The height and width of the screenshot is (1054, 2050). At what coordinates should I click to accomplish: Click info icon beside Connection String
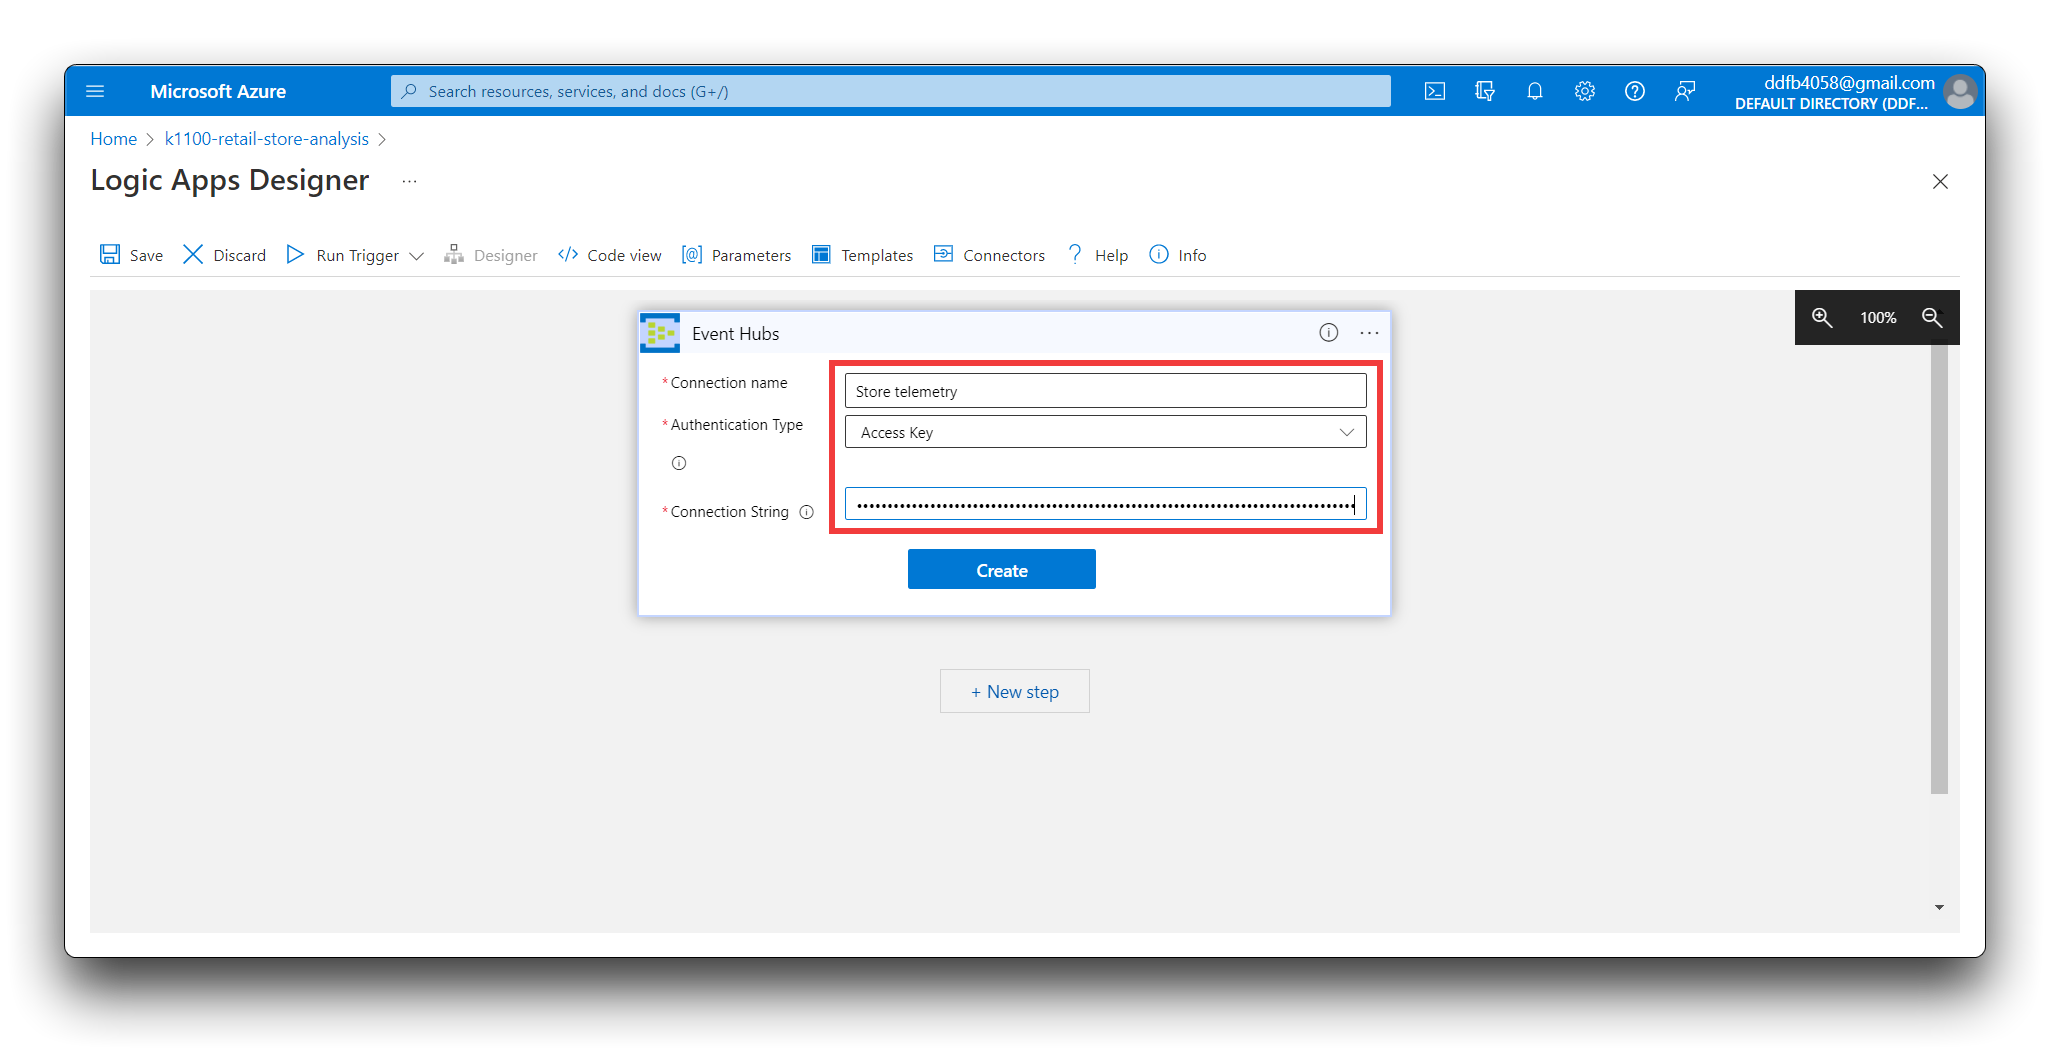pyautogui.click(x=806, y=512)
